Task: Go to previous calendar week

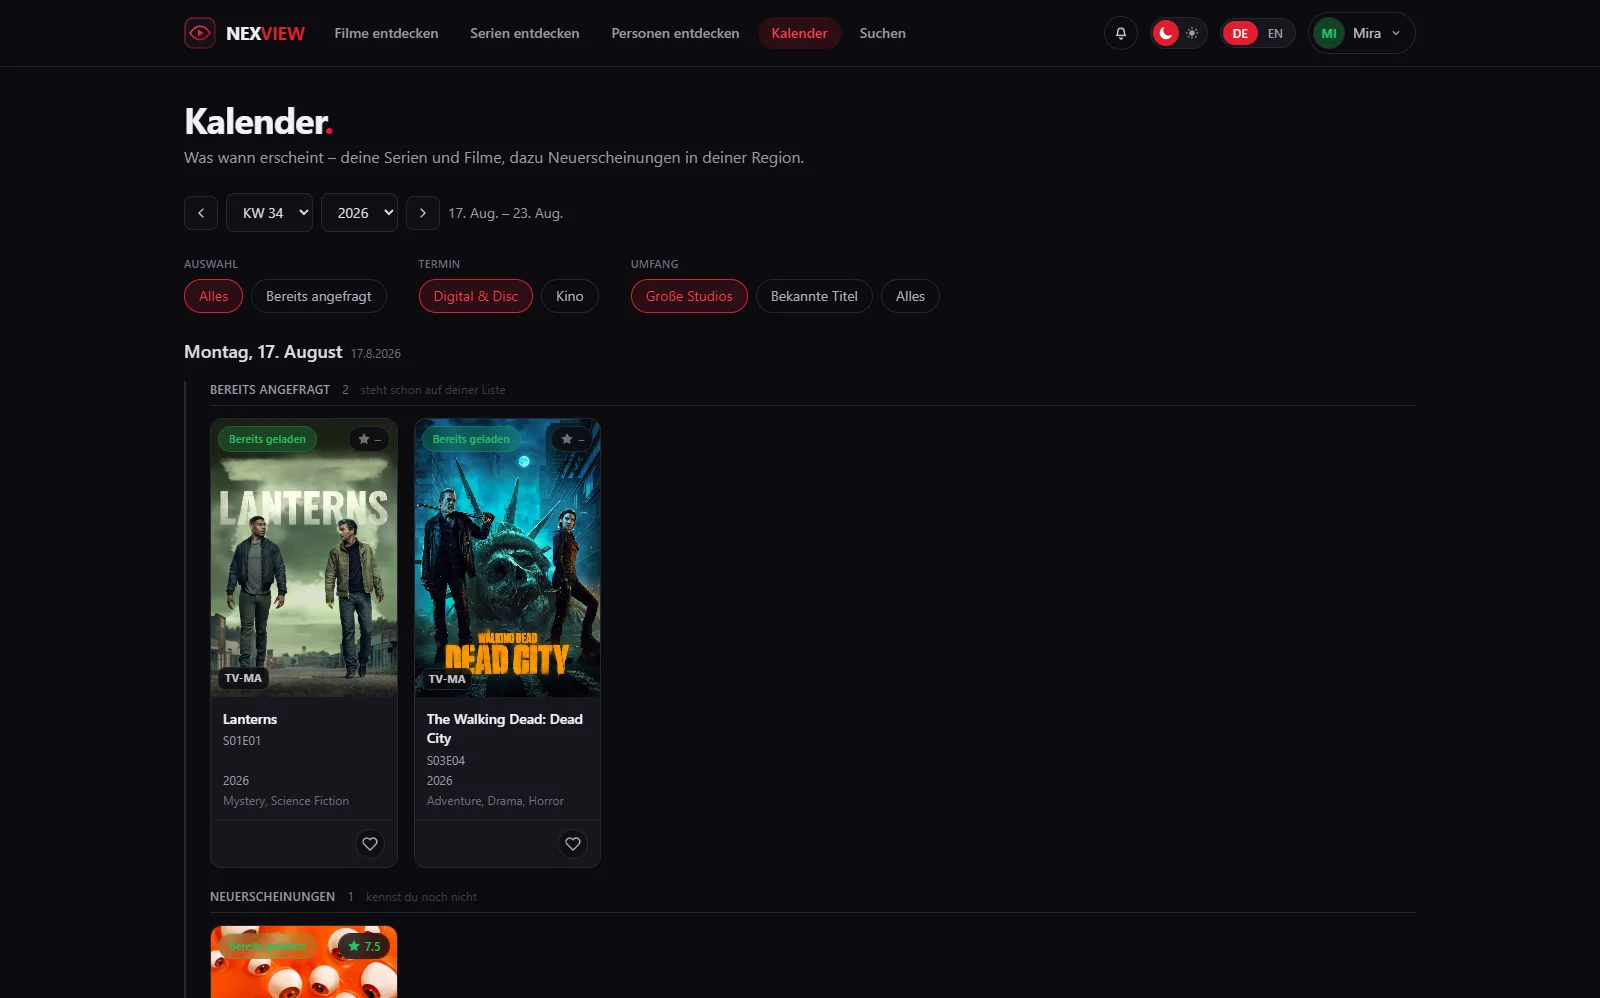Action: (201, 213)
